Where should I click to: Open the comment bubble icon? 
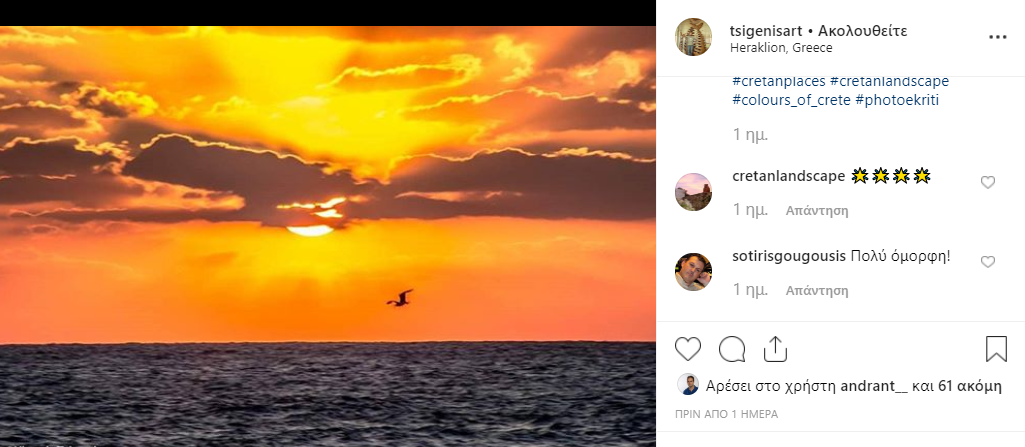coord(732,349)
